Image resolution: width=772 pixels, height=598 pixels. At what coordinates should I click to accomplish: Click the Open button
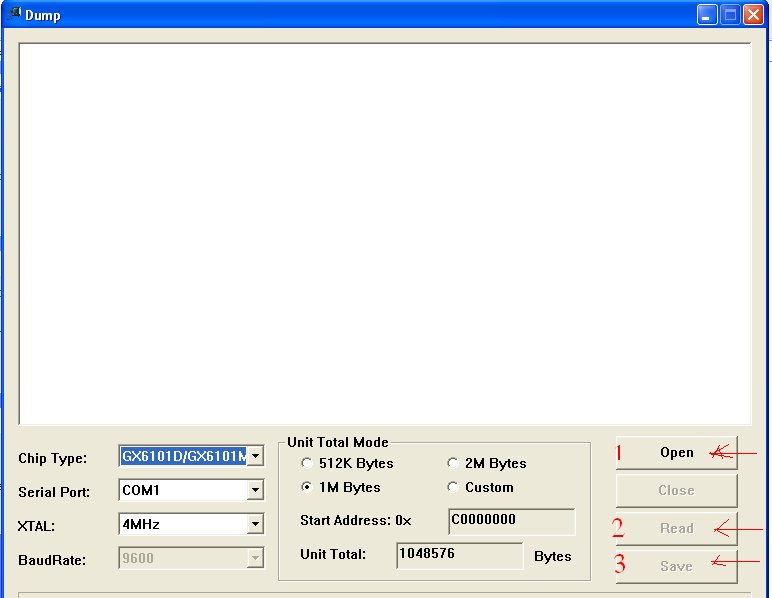676,453
